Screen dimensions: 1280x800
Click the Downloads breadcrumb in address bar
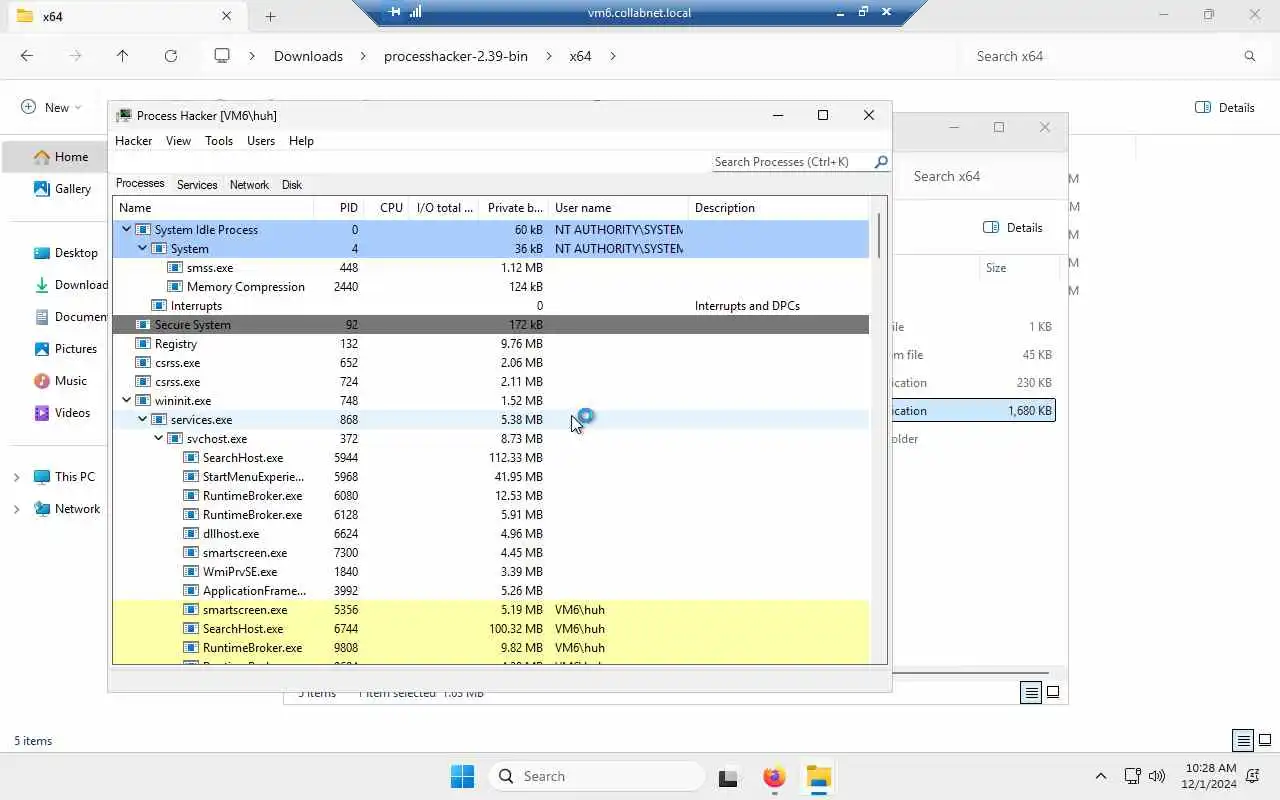308,56
